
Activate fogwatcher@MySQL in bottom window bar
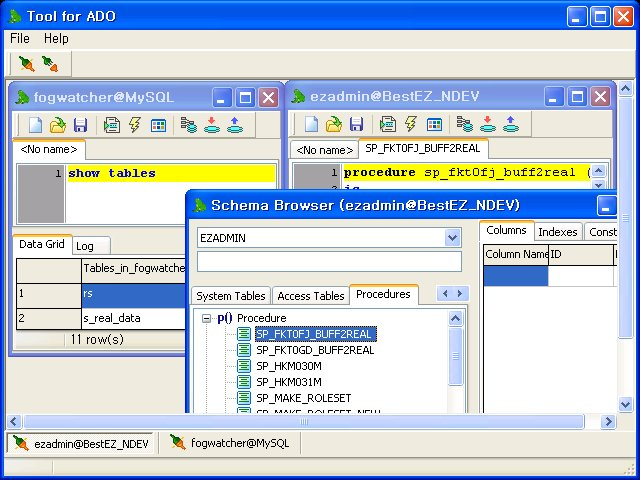[x=229, y=443]
